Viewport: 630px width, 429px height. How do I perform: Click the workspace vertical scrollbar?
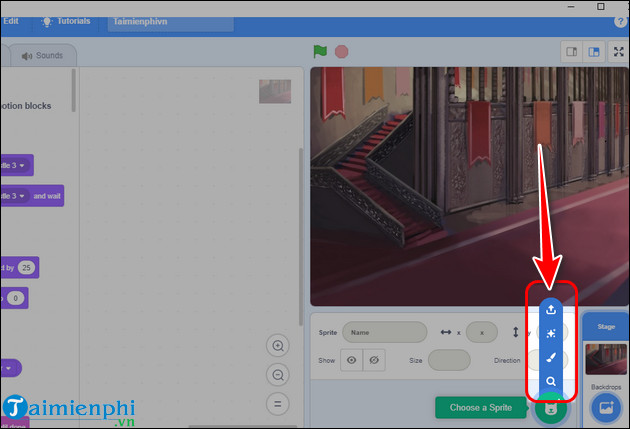301,237
